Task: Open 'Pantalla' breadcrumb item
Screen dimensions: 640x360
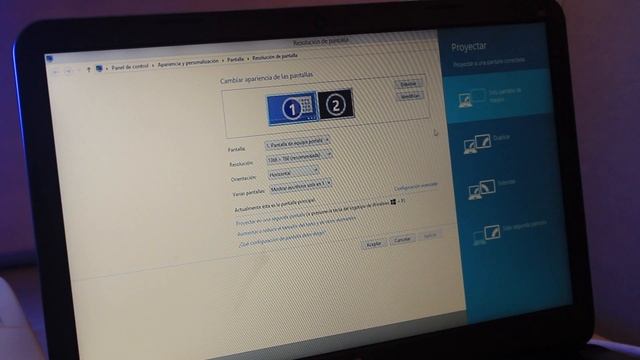Action: coord(236,59)
